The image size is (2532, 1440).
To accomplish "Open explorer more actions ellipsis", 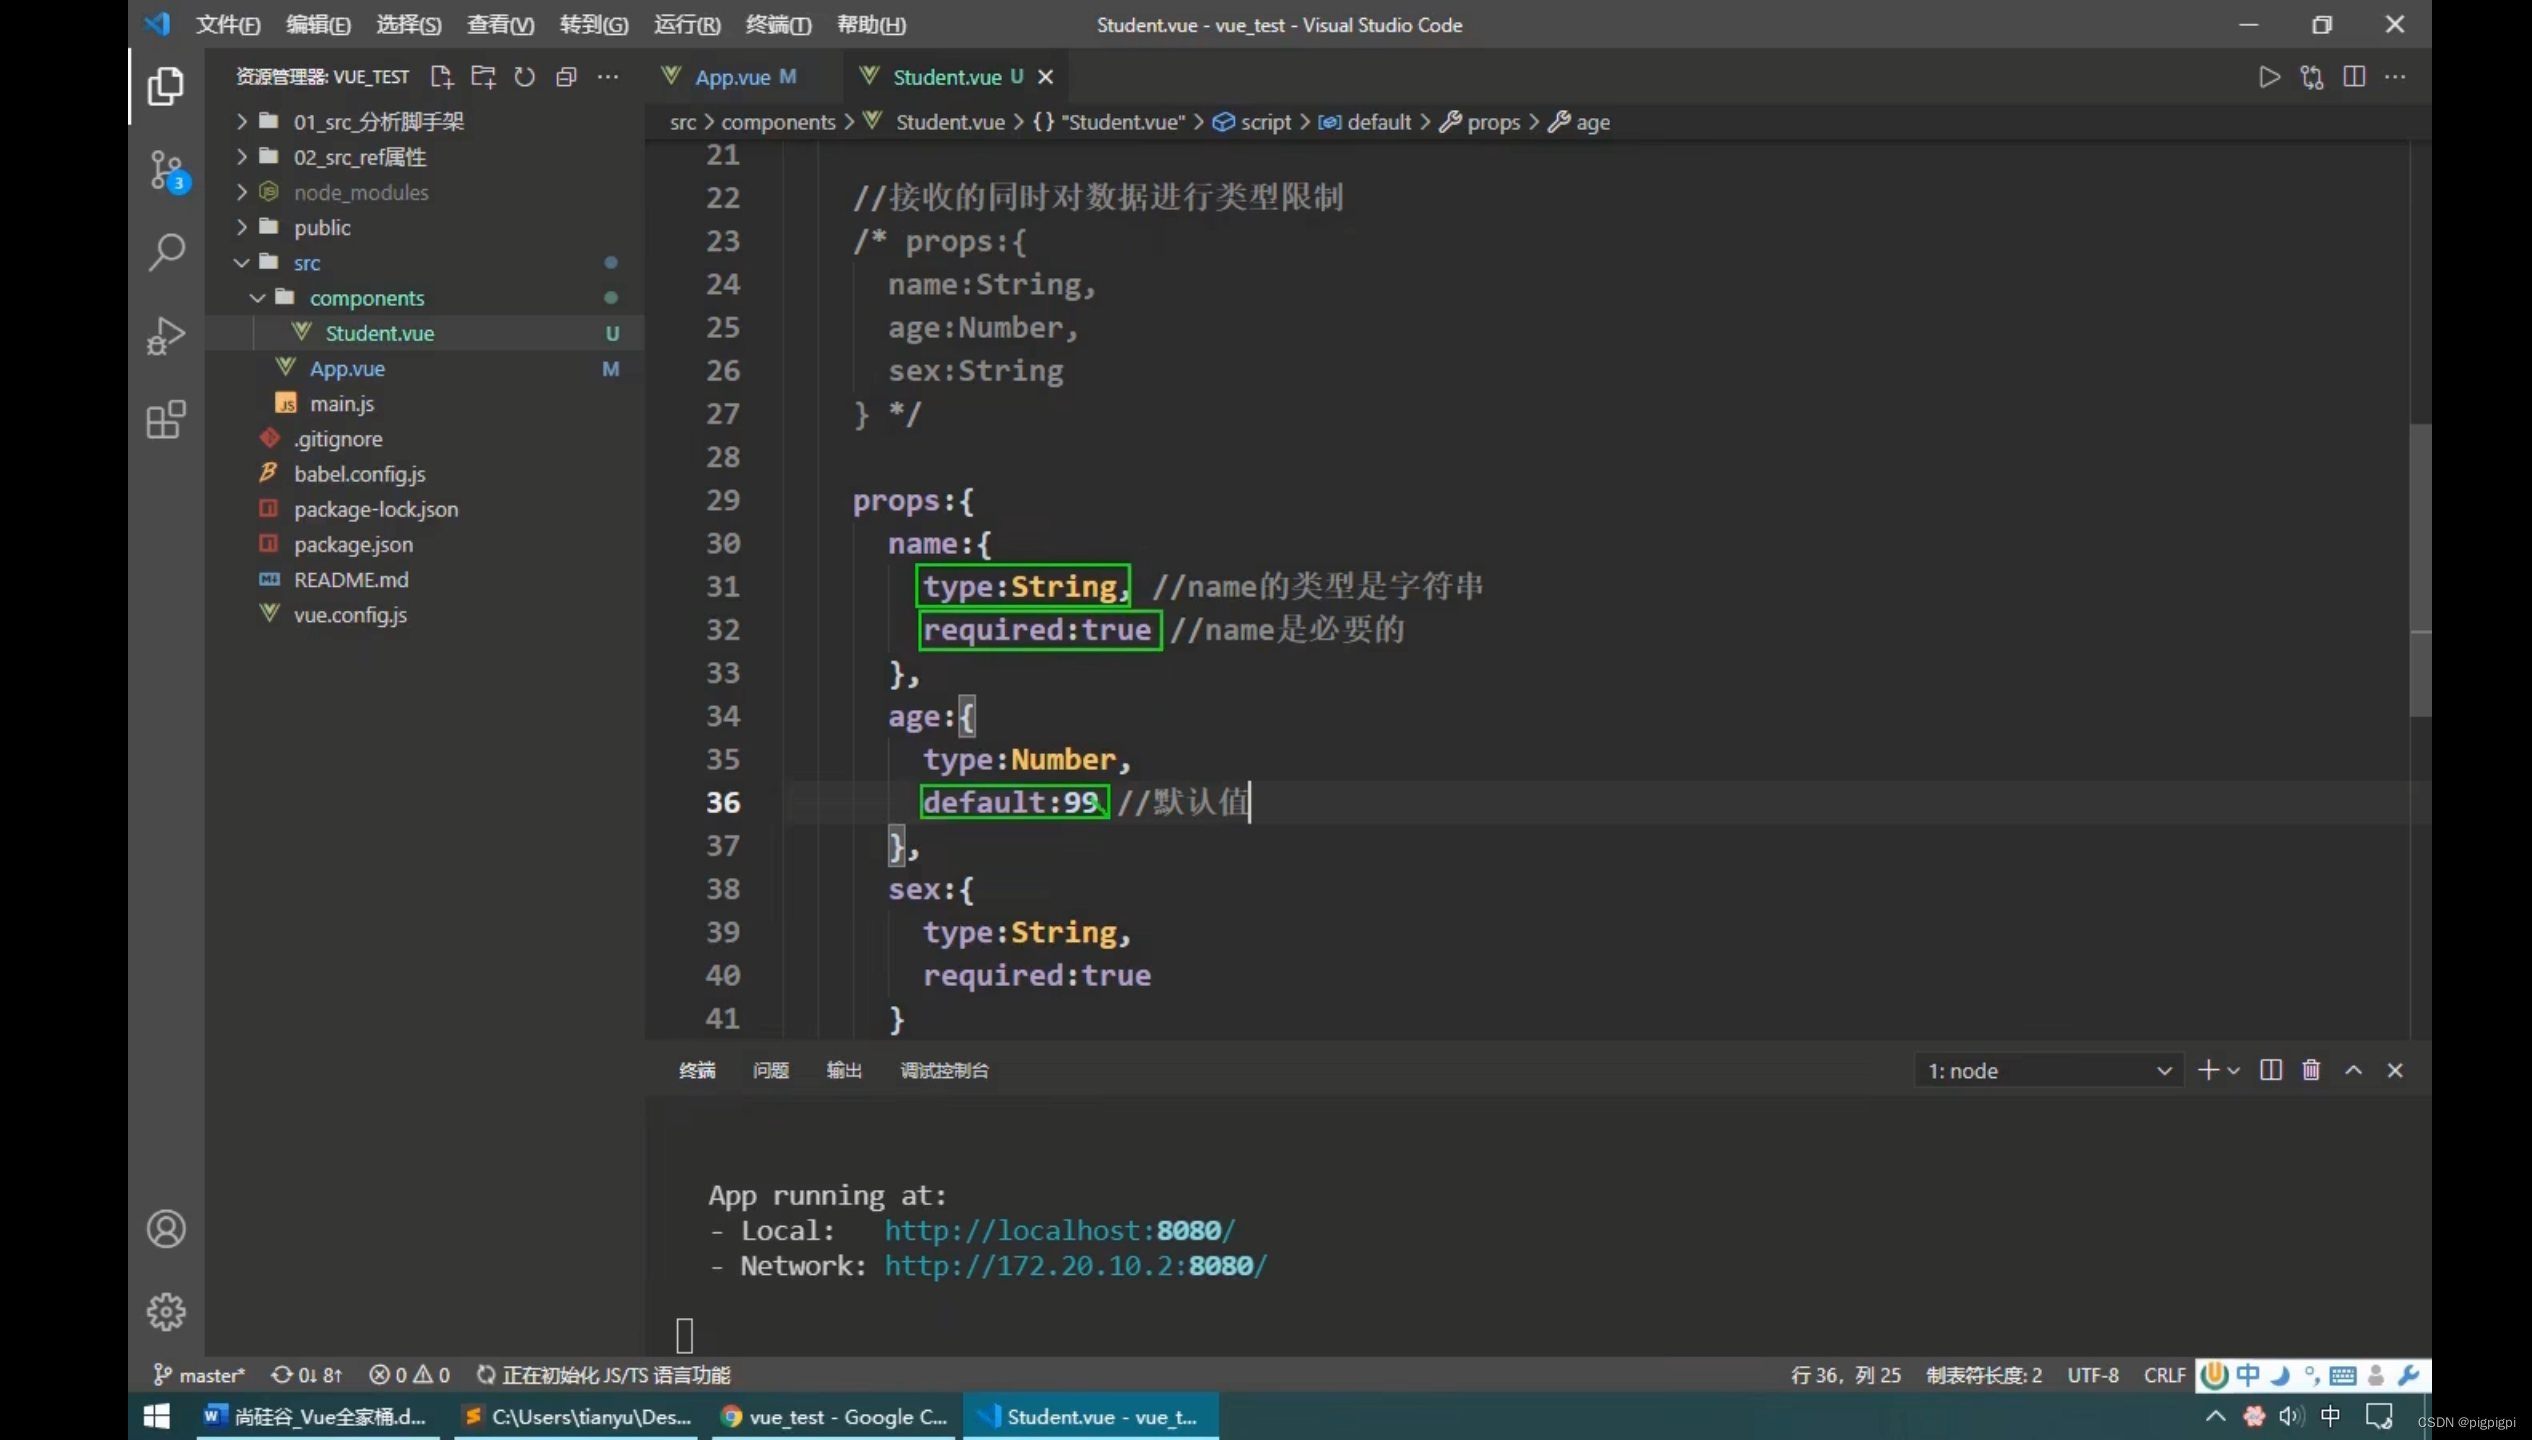I will (608, 77).
